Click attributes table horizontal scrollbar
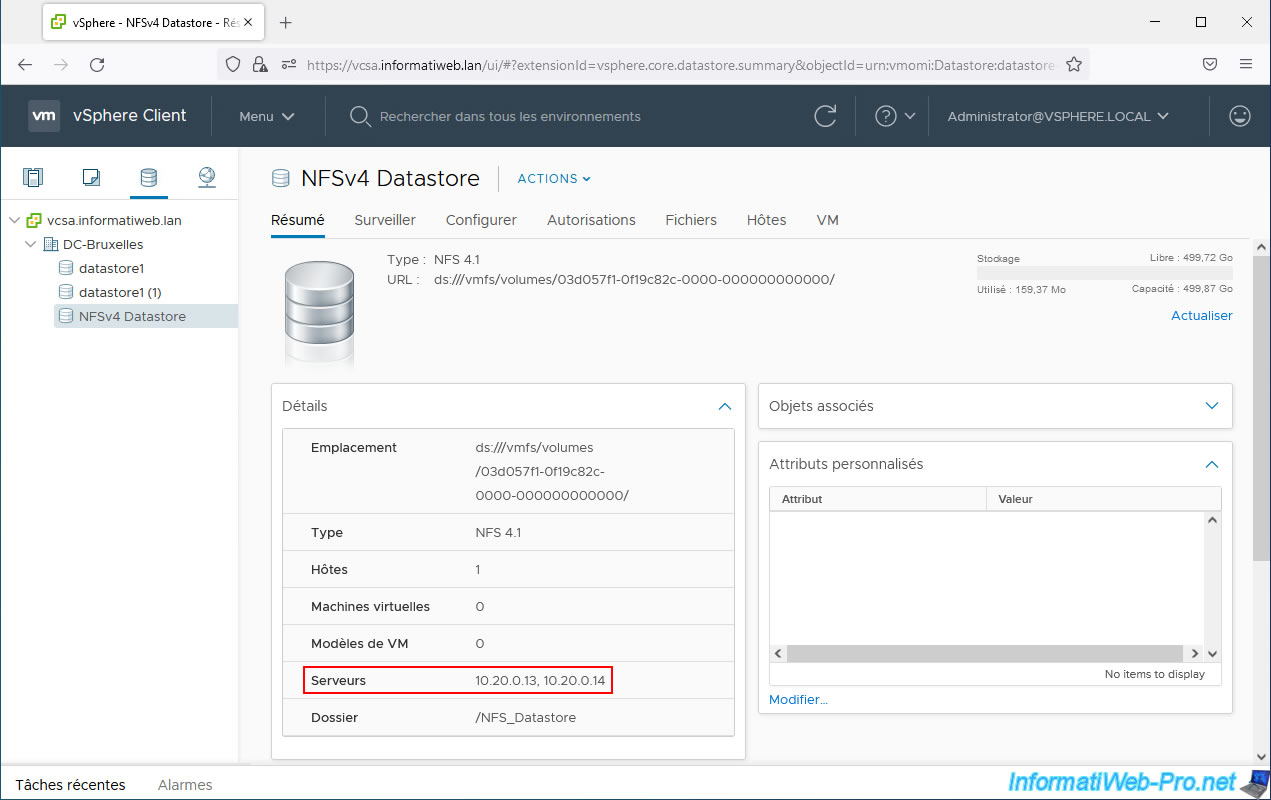Viewport: 1271px width, 800px height. point(986,653)
